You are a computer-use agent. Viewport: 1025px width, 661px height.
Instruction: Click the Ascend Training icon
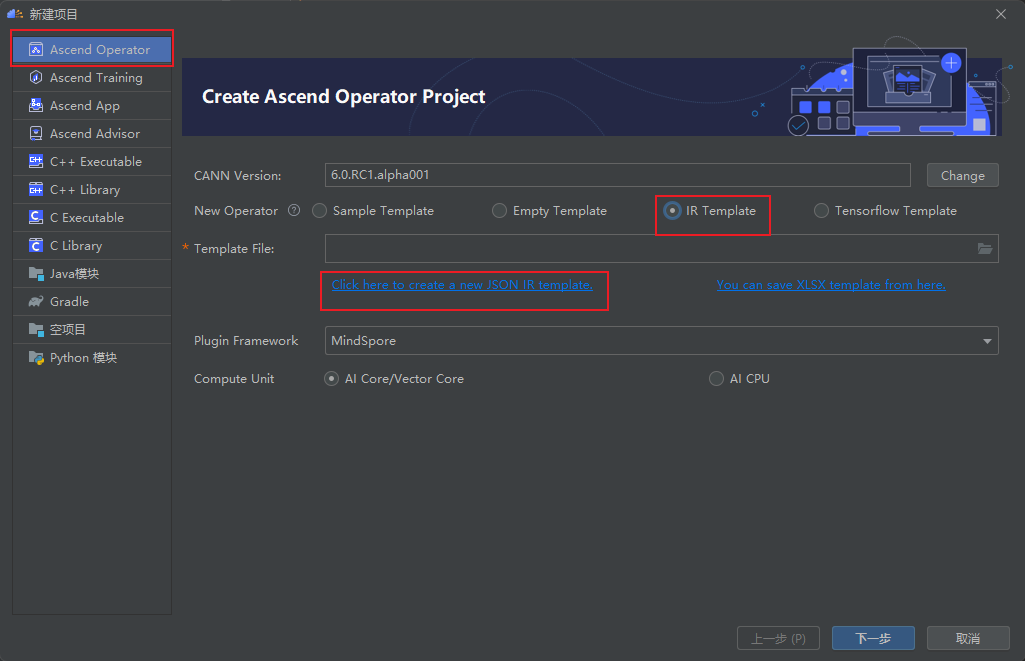[36, 77]
